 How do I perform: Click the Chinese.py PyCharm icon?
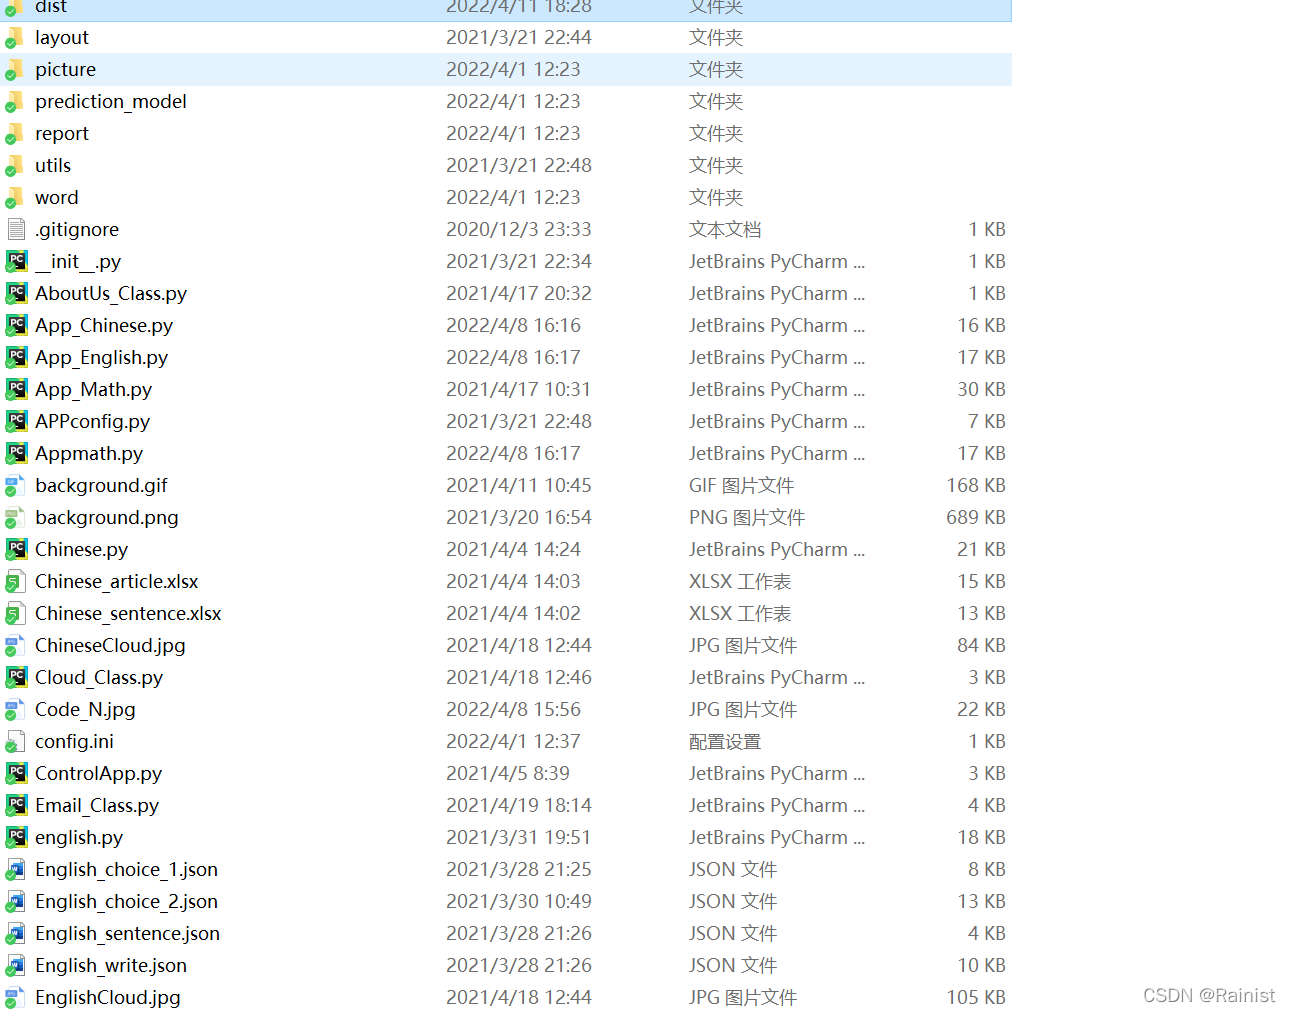pyautogui.click(x=15, y=550)
